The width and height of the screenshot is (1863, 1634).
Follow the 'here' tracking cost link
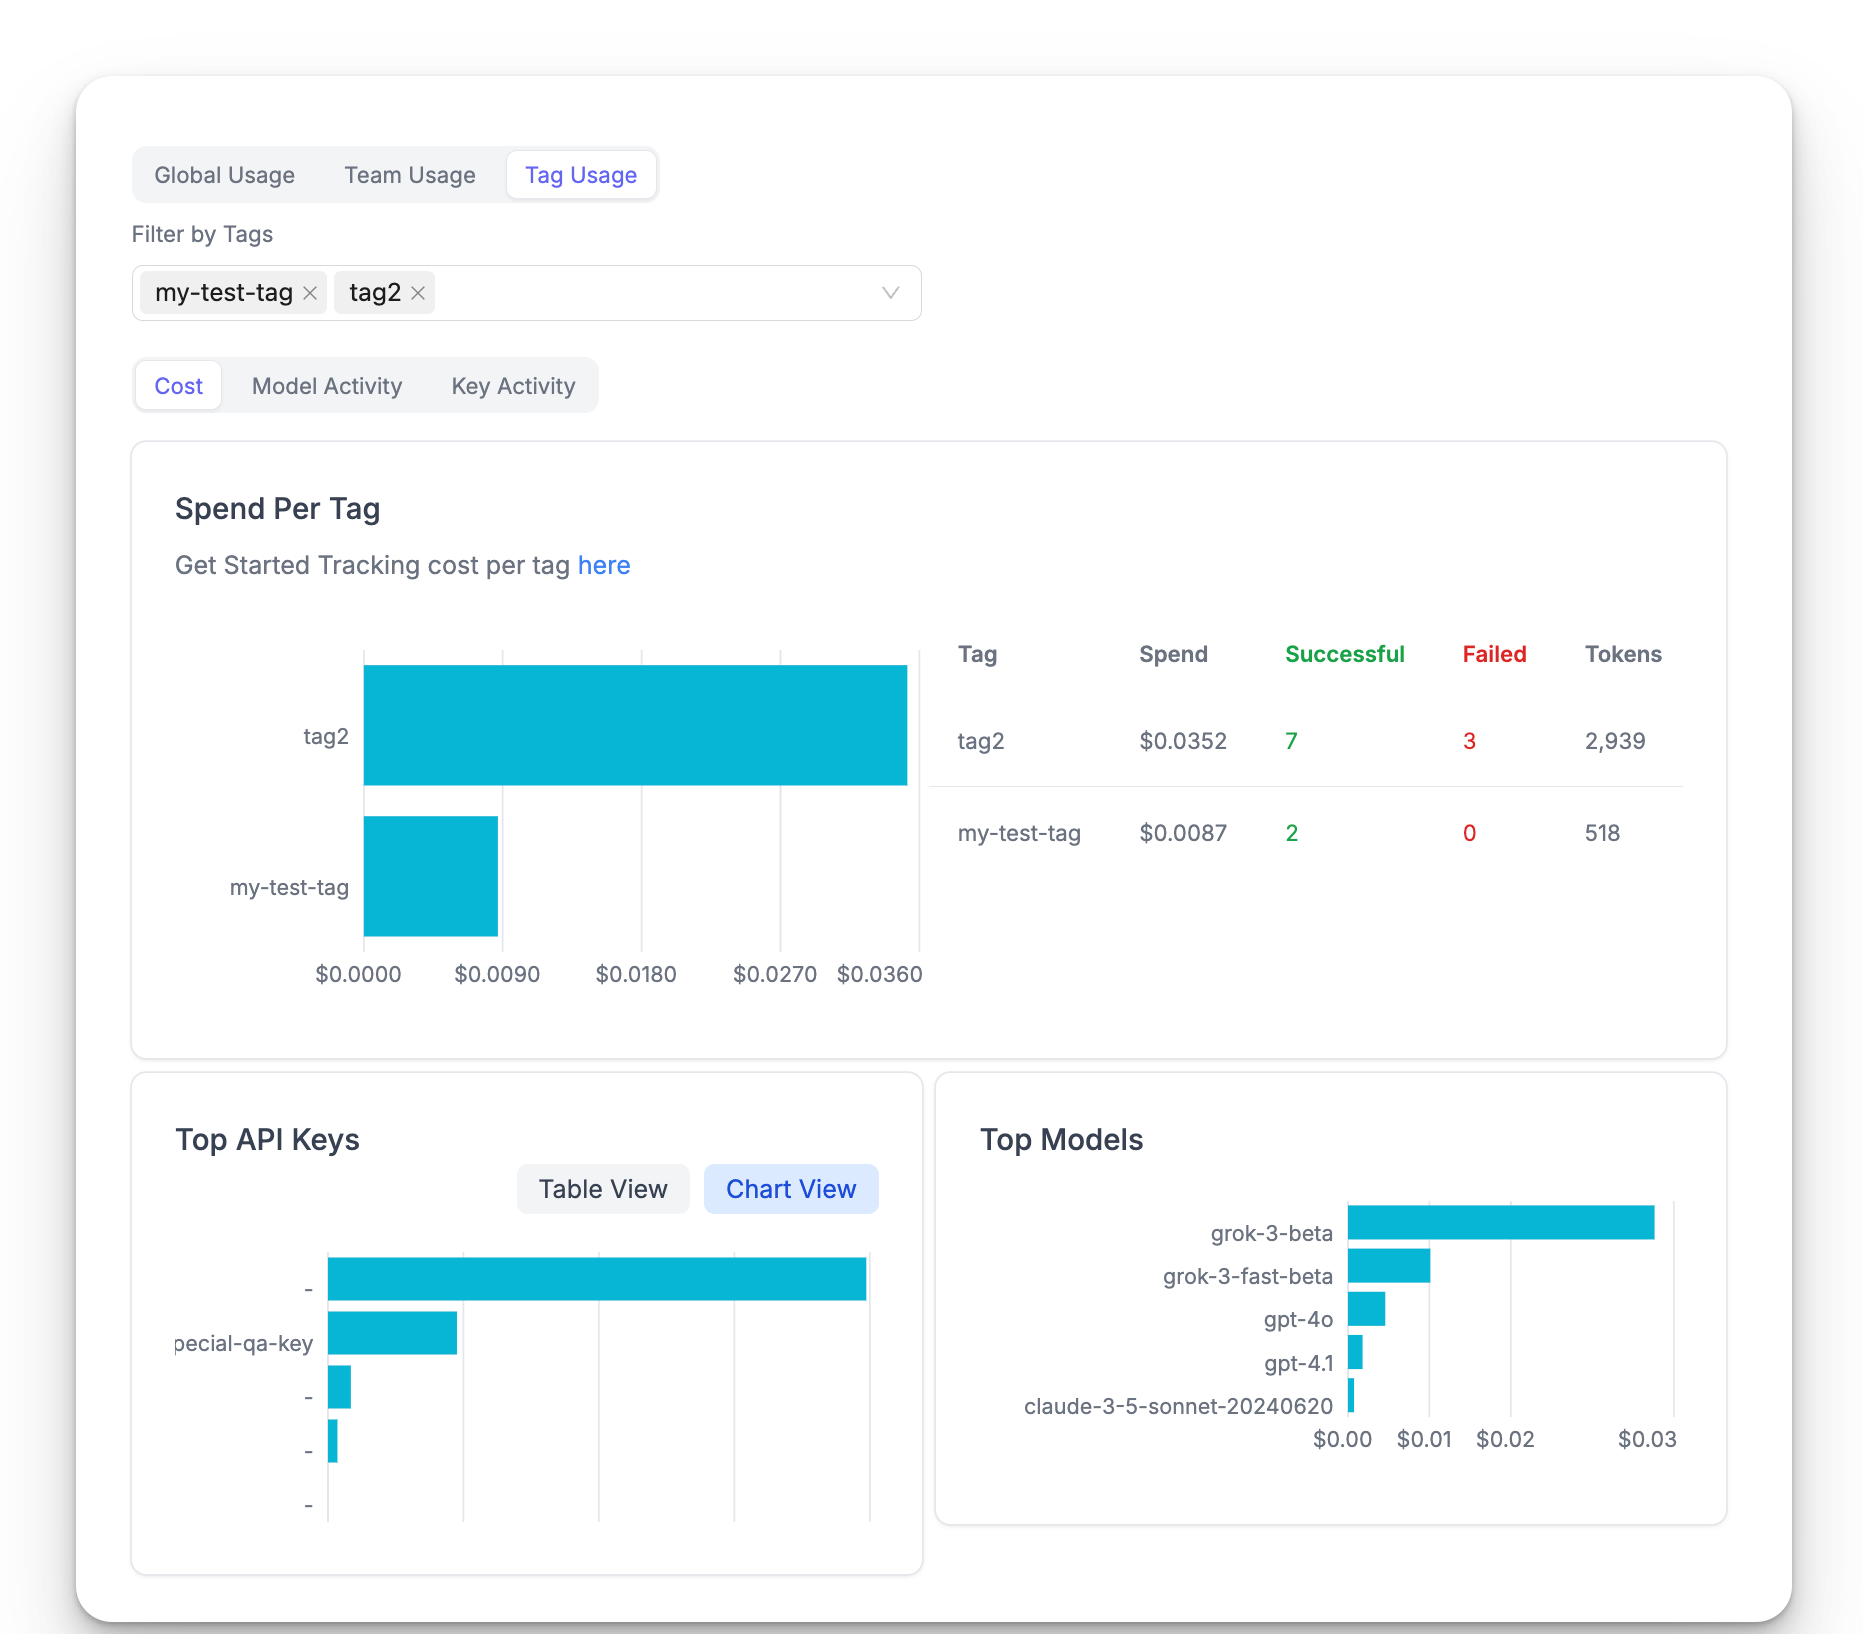pyautogui.click(x=603, y=565)
